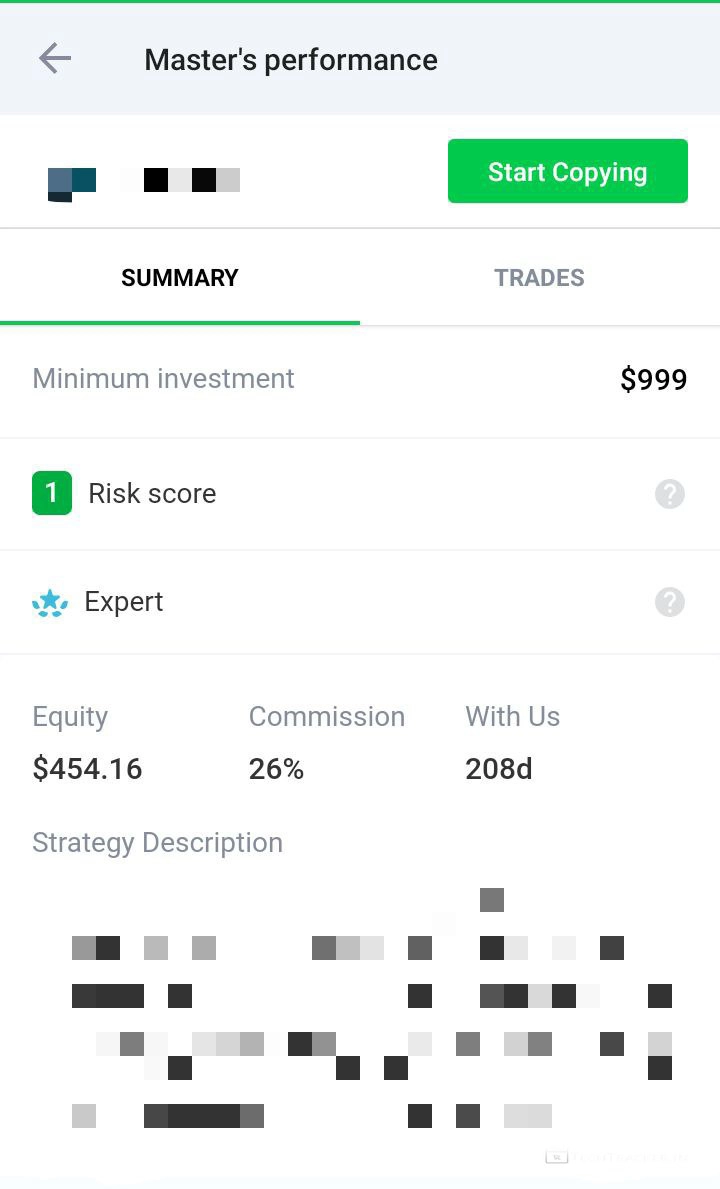Tap the 208d With Us value
This screenshot has width=720, height=1189.
(x=498, y=769)
